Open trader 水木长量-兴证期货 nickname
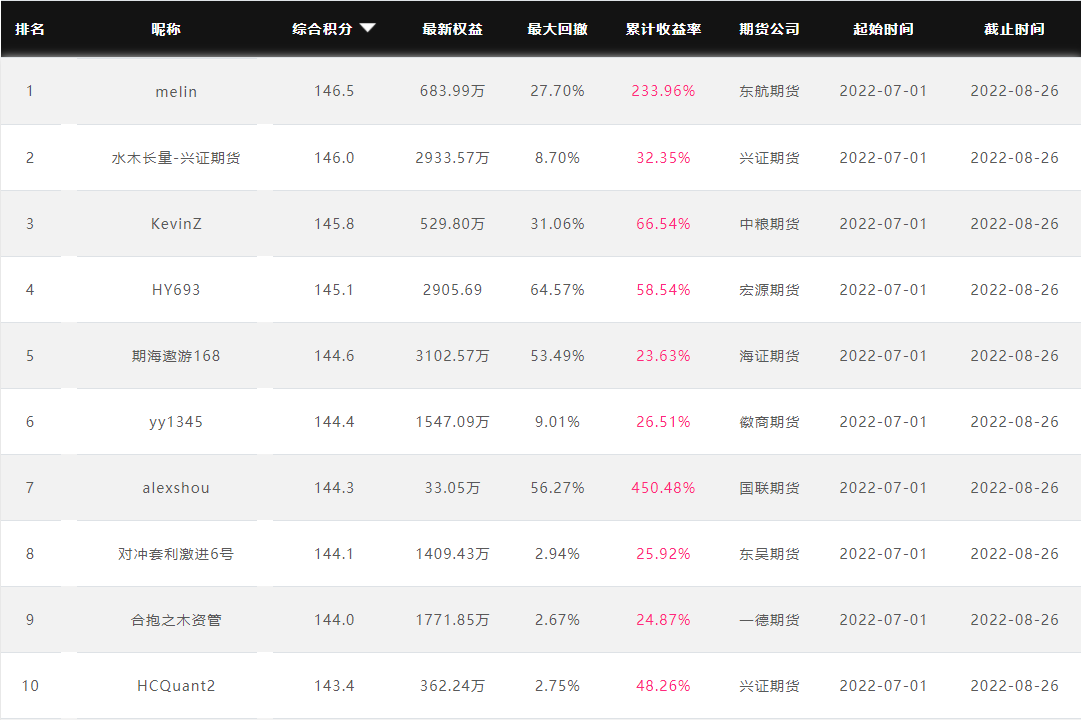 point(176,158)
